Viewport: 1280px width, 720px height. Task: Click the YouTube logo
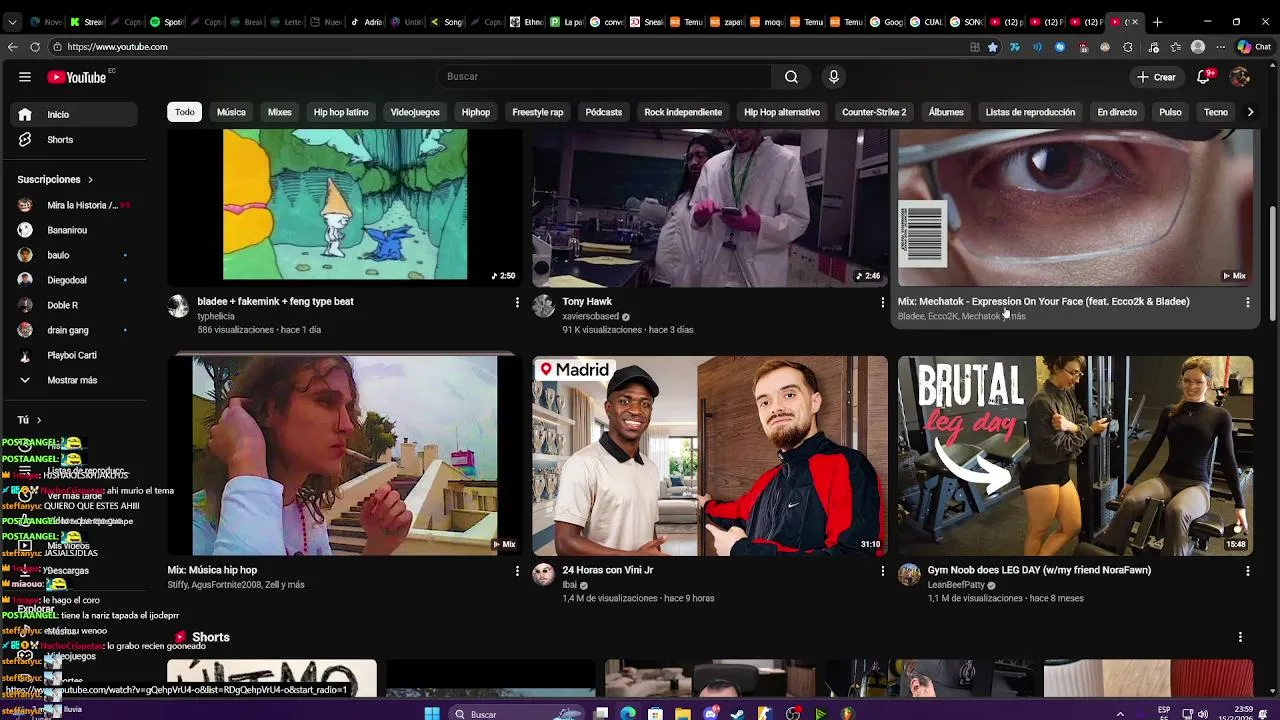coord(76,77)
